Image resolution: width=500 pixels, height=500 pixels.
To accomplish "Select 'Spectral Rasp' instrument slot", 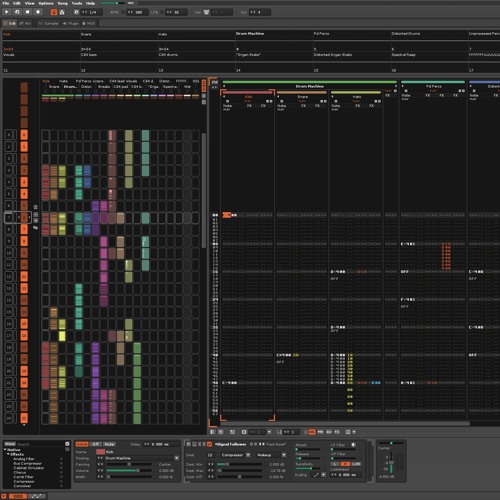I will [403, 55].
